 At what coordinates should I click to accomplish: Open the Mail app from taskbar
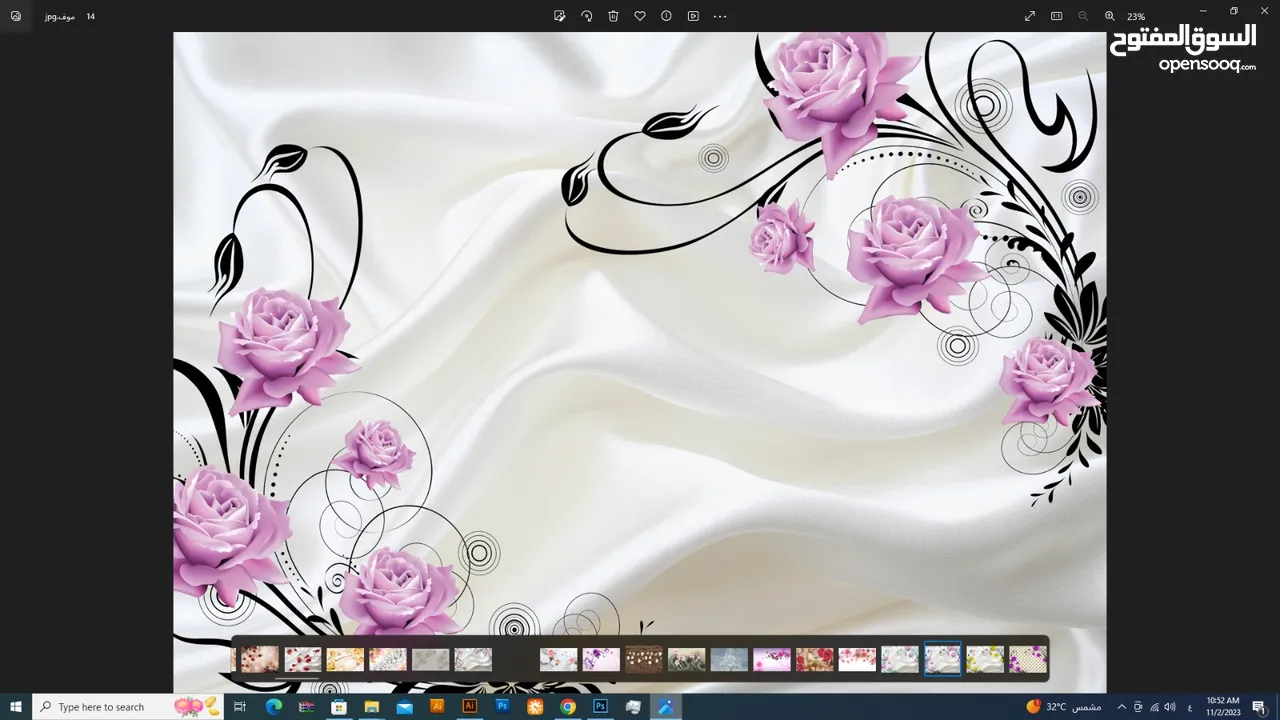pos(404,707)
